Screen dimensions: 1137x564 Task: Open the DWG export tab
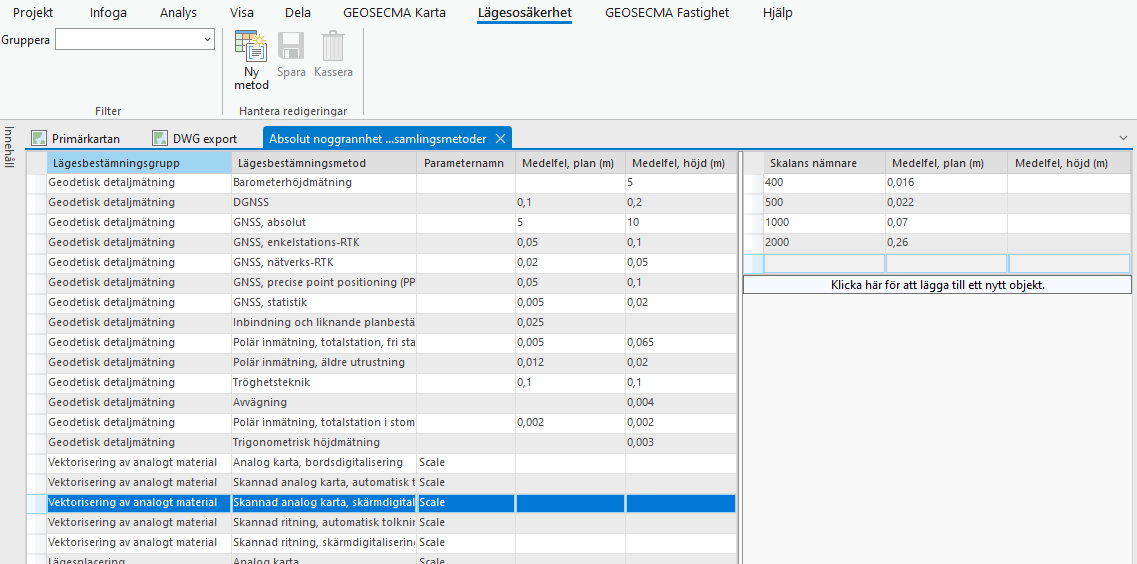tap(195, 139)
